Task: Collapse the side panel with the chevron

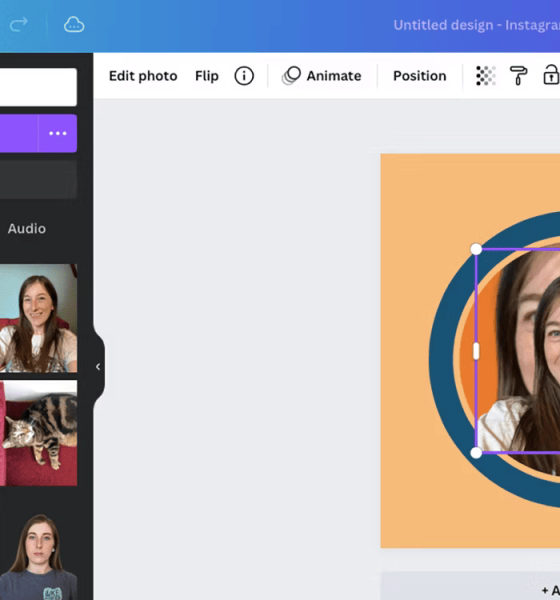Action: 98,367
